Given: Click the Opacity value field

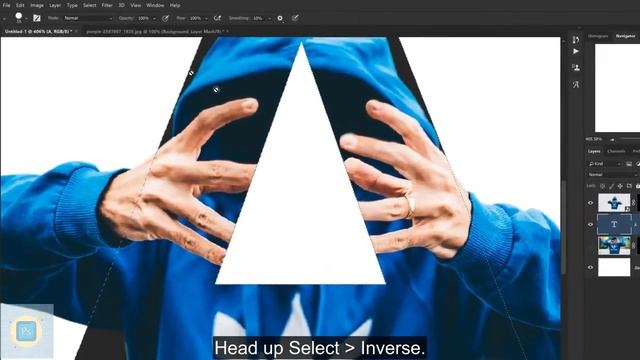Looking at the screenshot, I should pyautogui.click(x=144, y=18).
